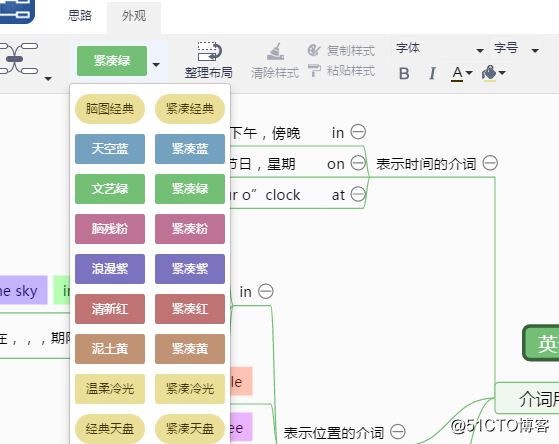Pick the 紧凑蓝 theme
This screenshot has height=444, width=559.
(x=190, y=149)
